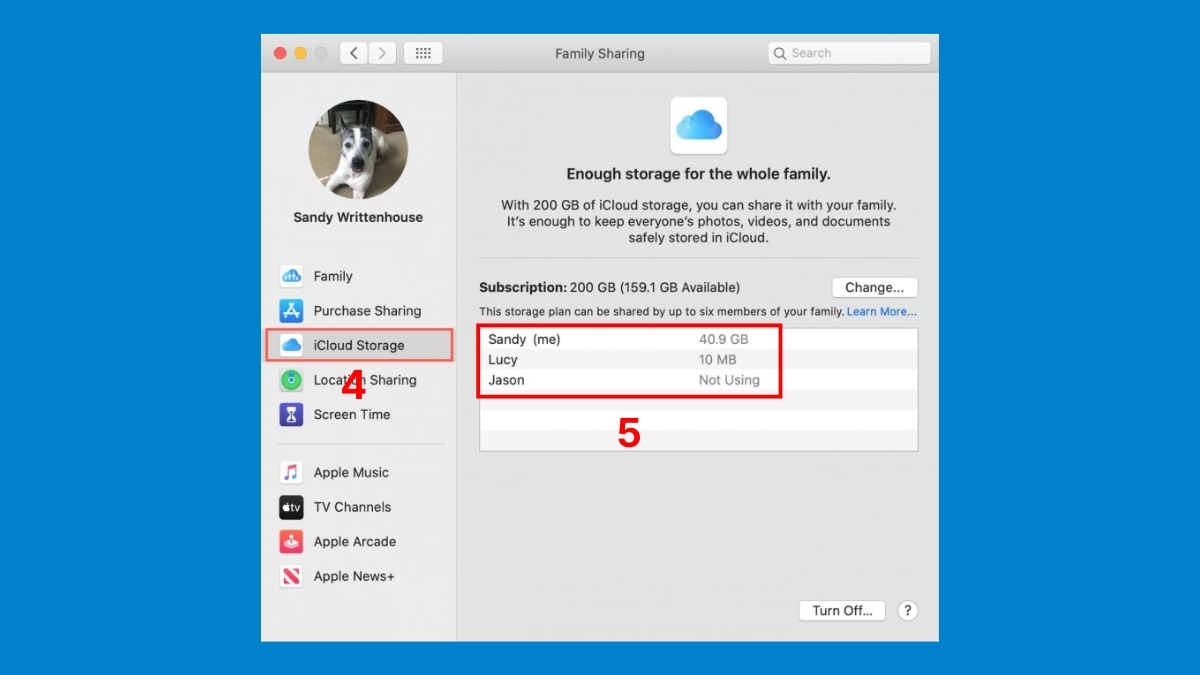Click the TV Channels Apple TV icon
Screen dimensions: 1200x675
coord(291,507)
